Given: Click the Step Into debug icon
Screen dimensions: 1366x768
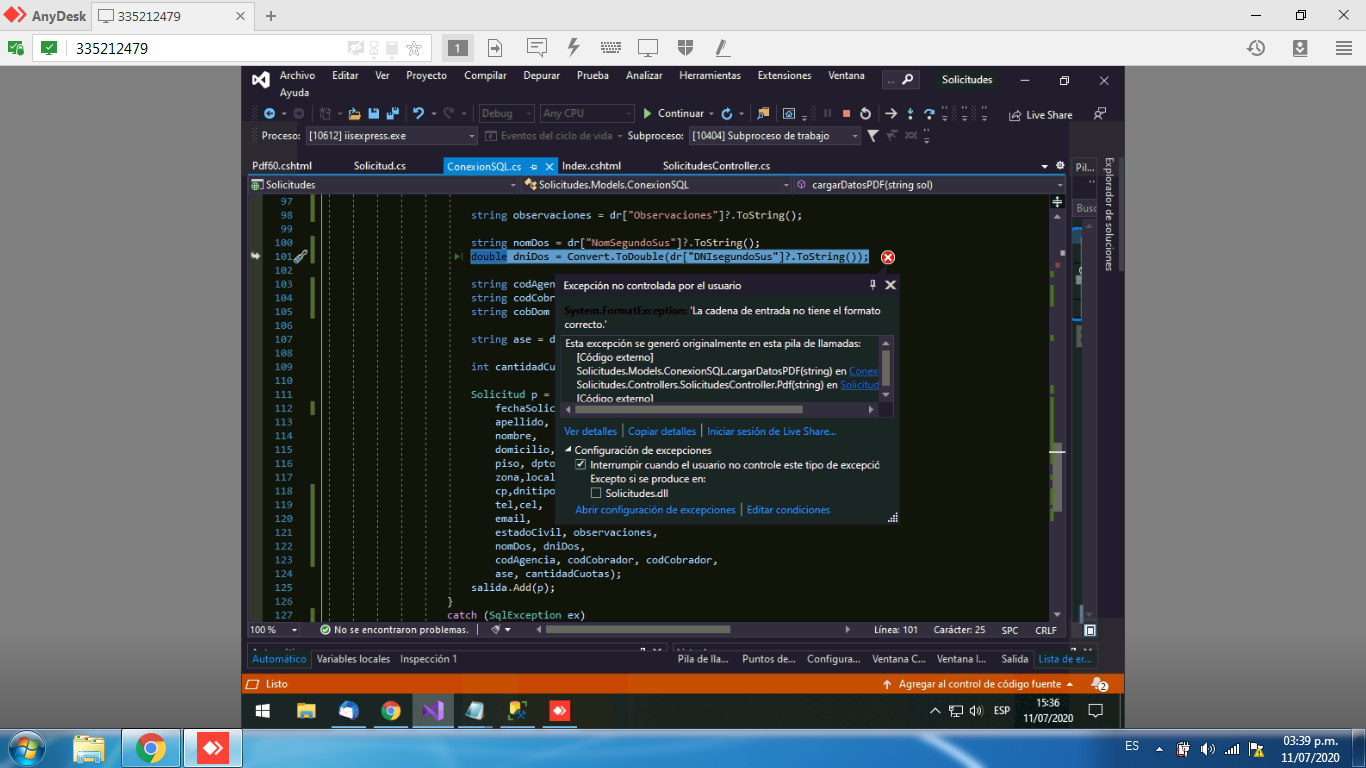Looking at the screenshot, I should 910,114.
